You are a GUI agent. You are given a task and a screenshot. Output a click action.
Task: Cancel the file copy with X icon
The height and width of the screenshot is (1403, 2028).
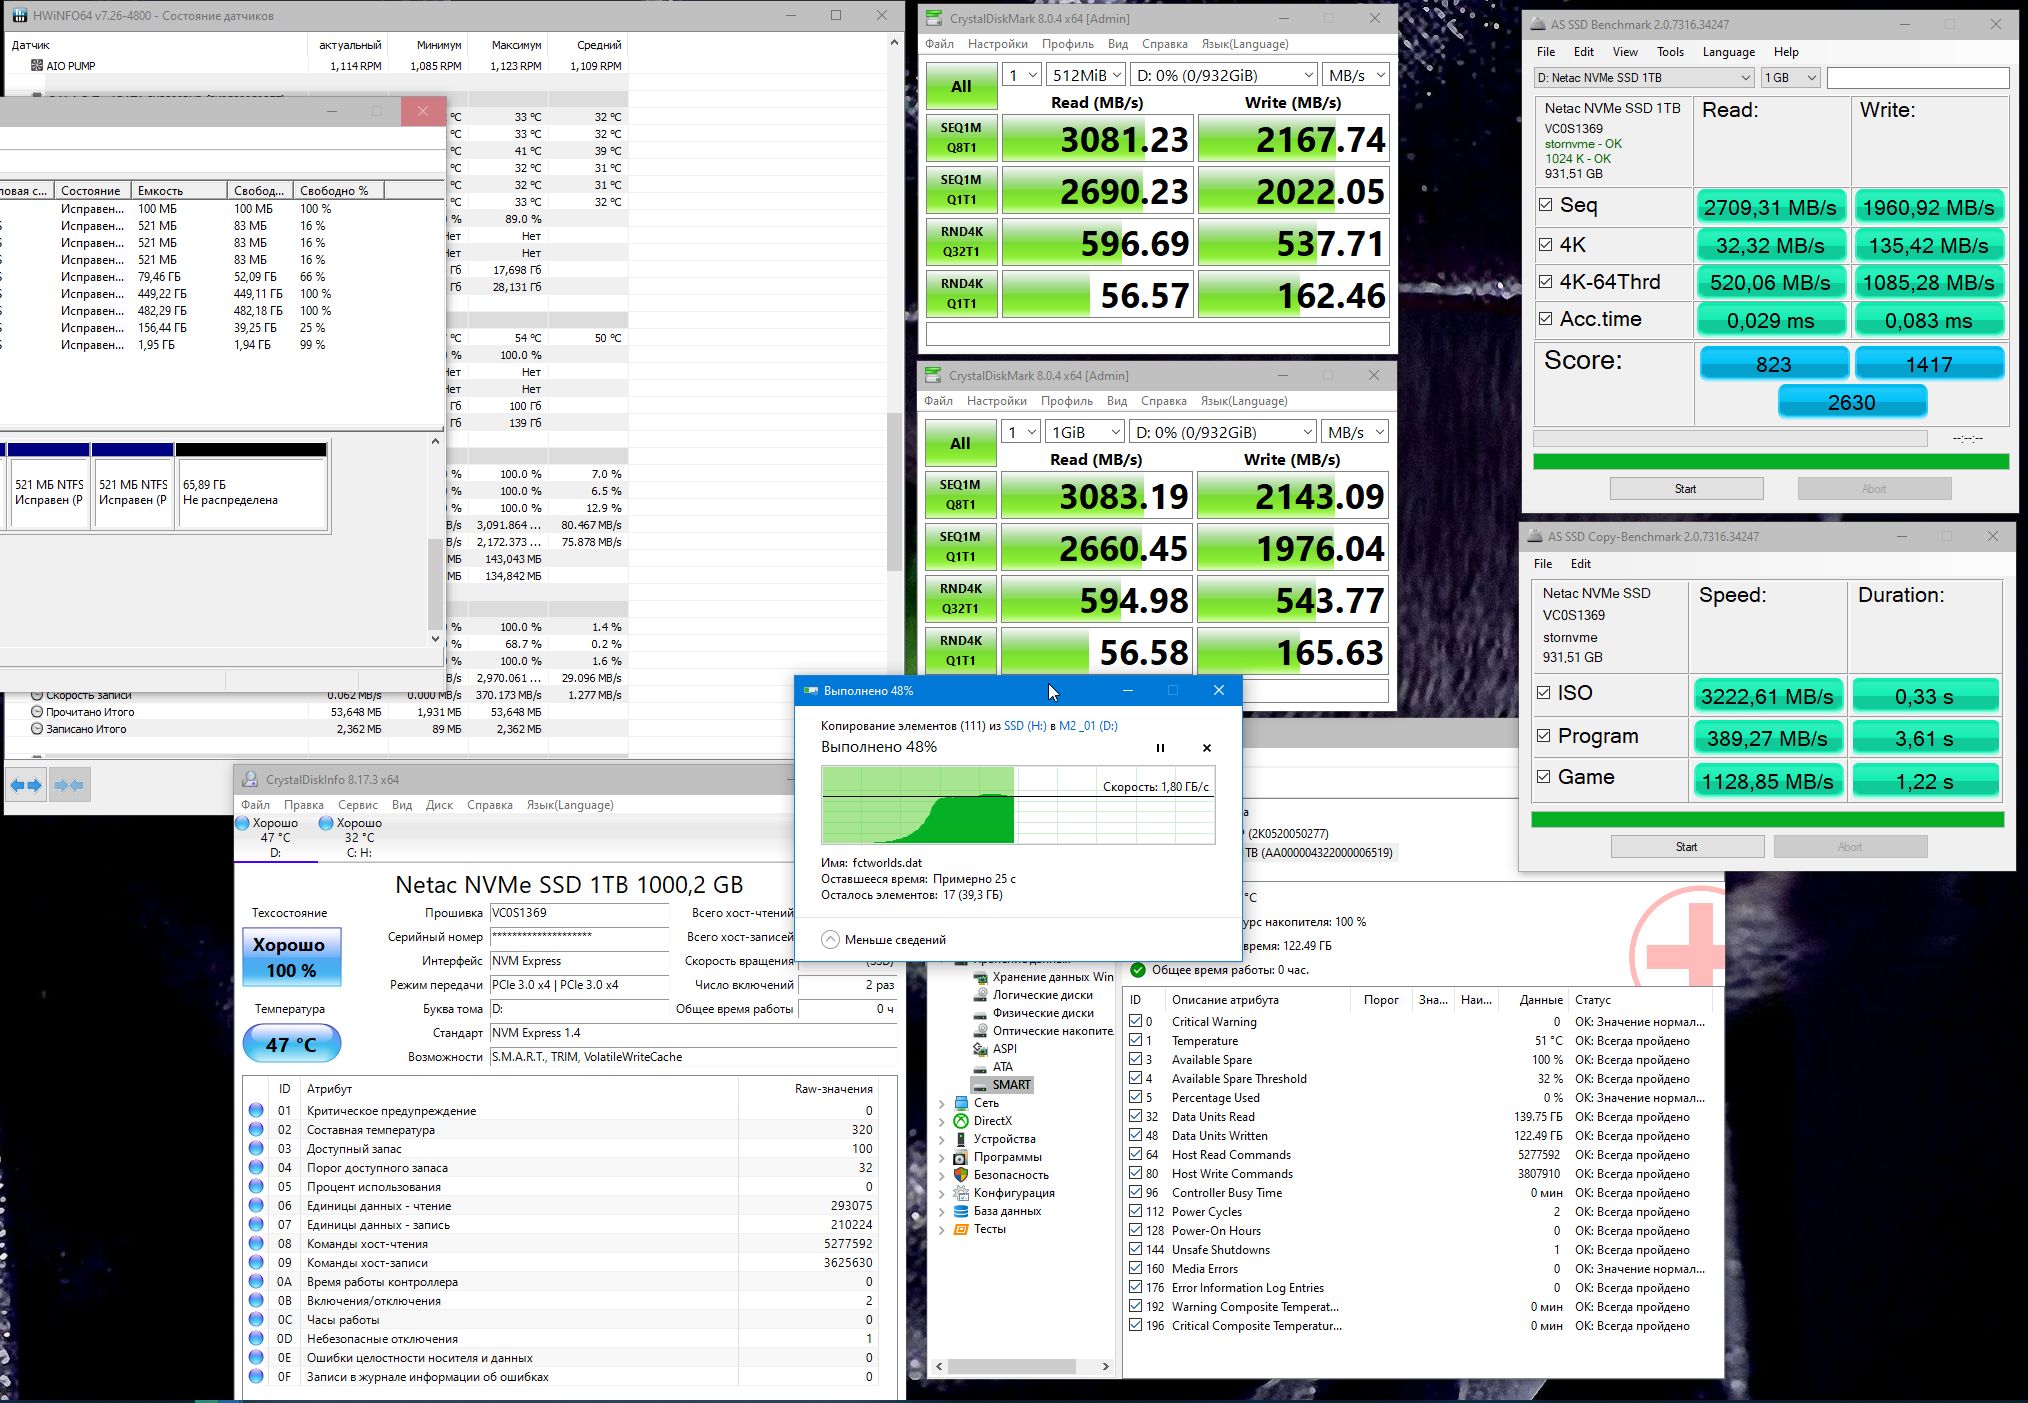1206,748
